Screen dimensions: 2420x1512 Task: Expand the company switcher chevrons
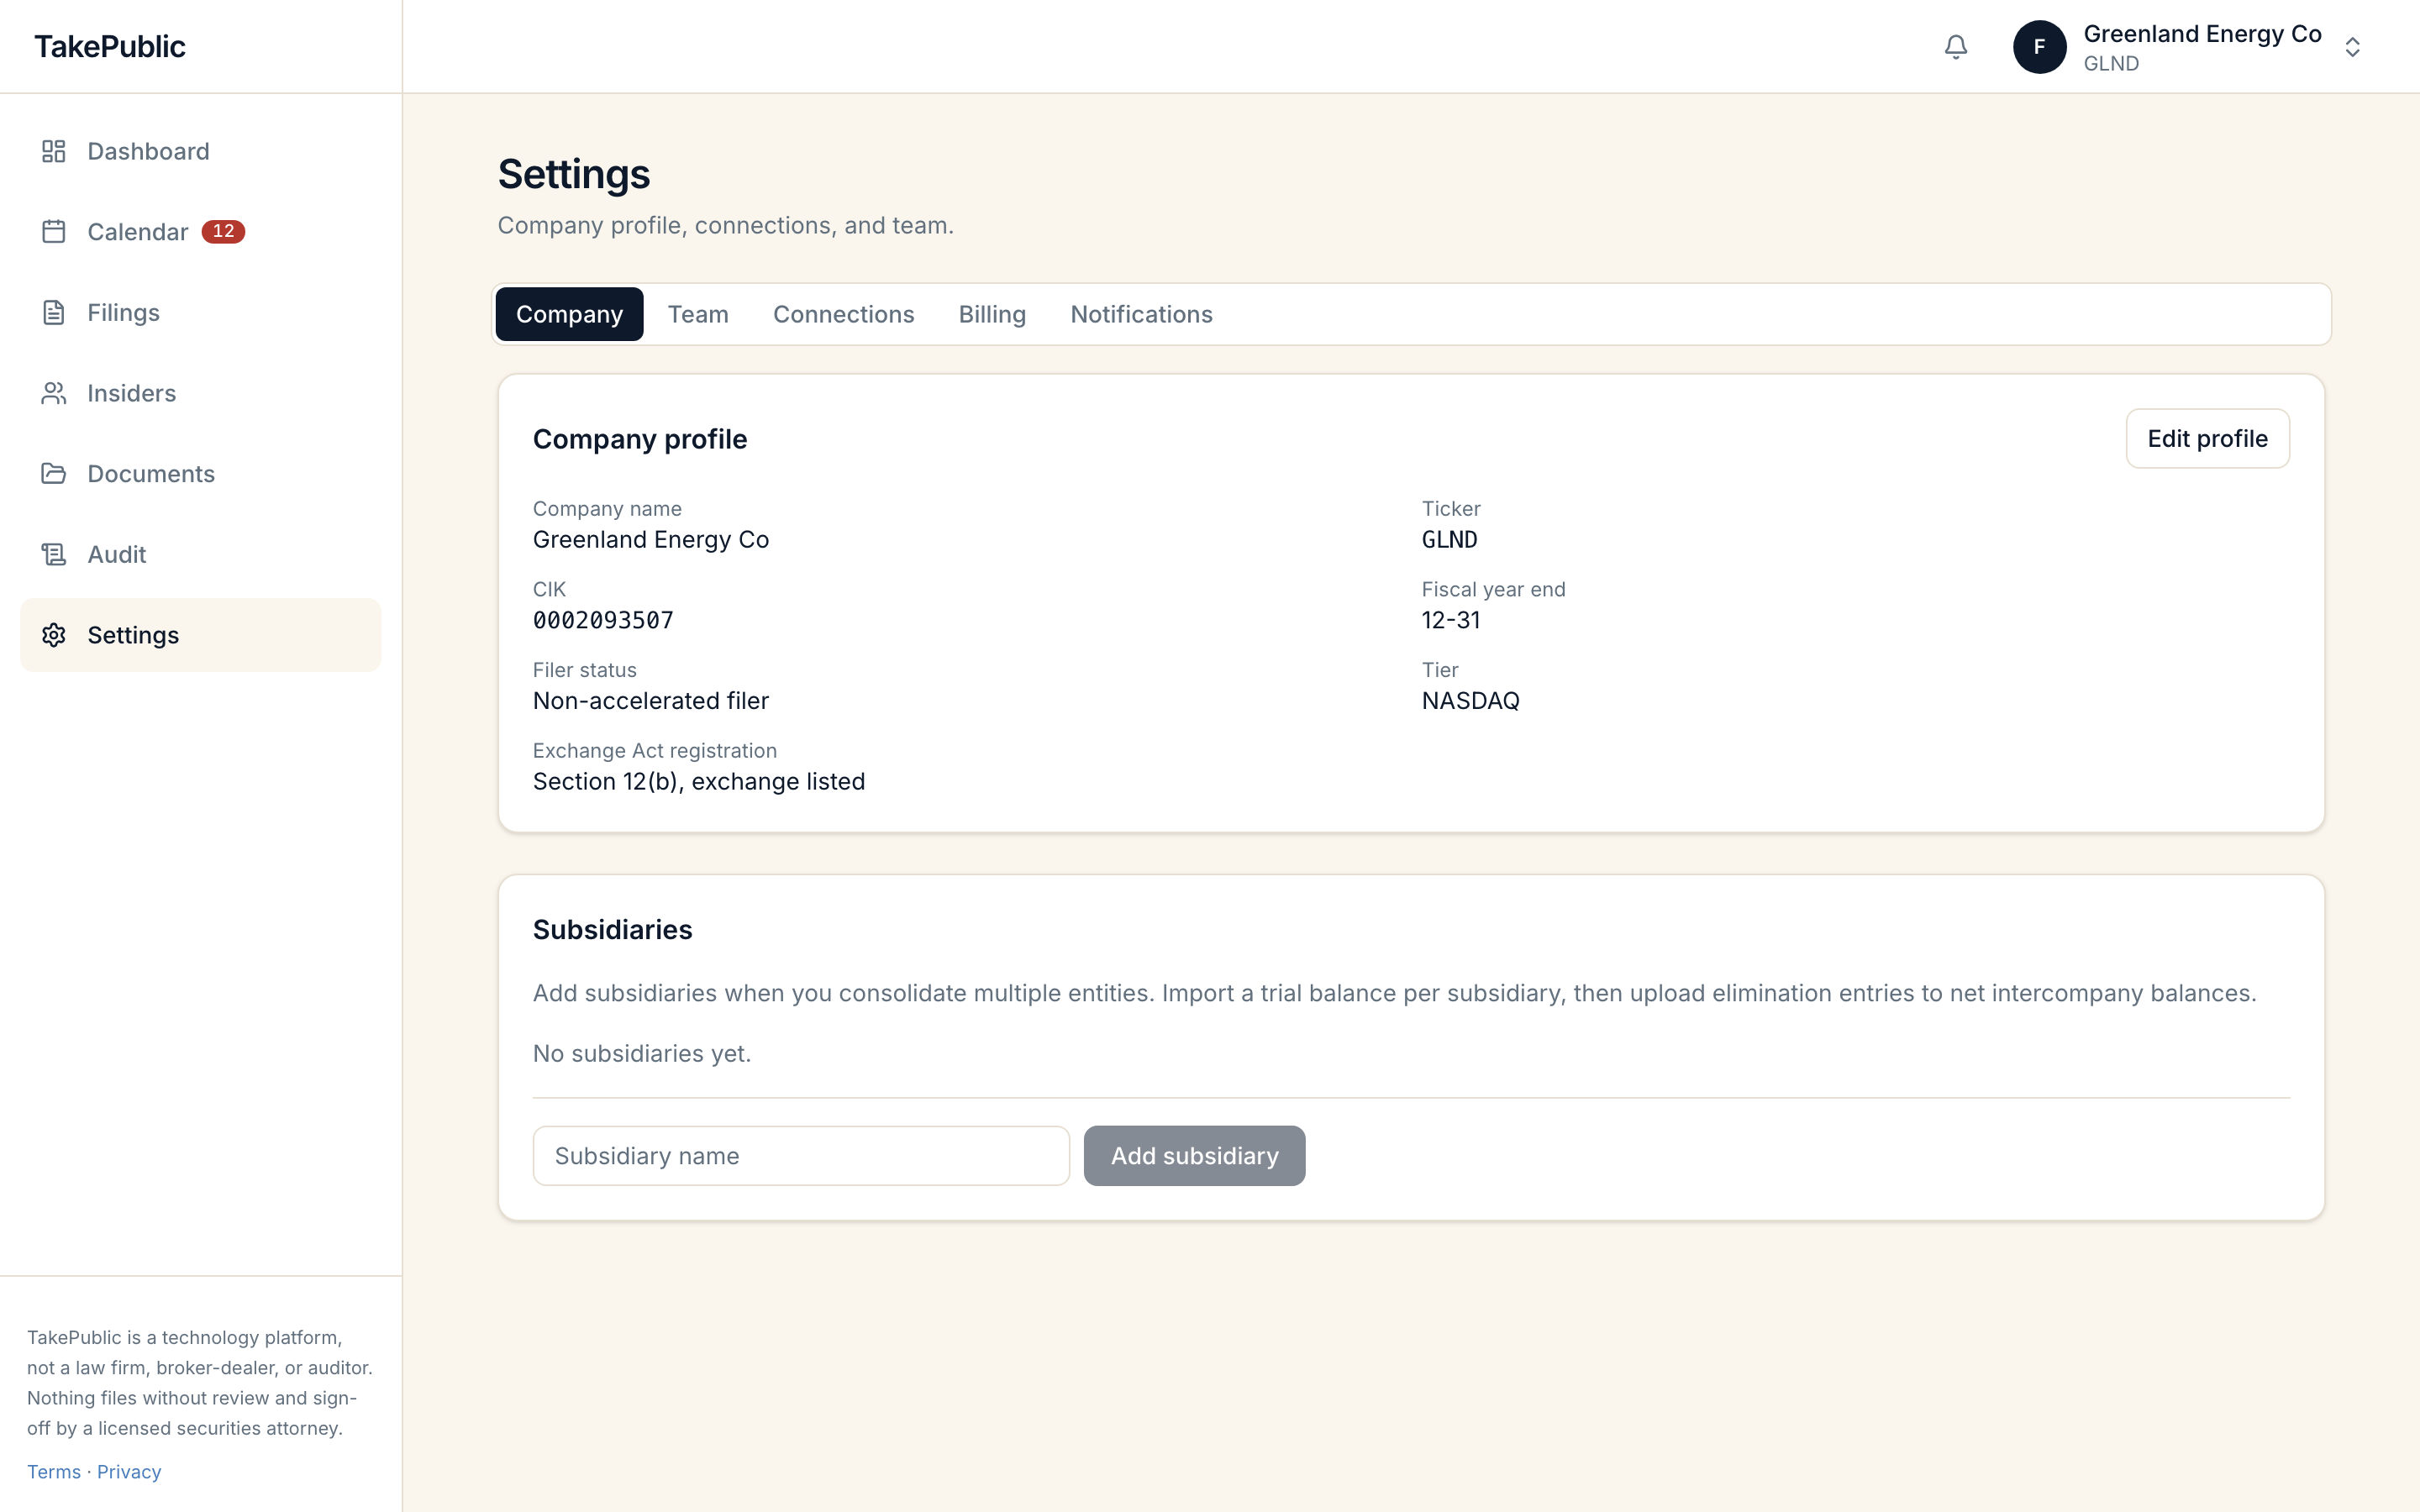point(2352,47)
